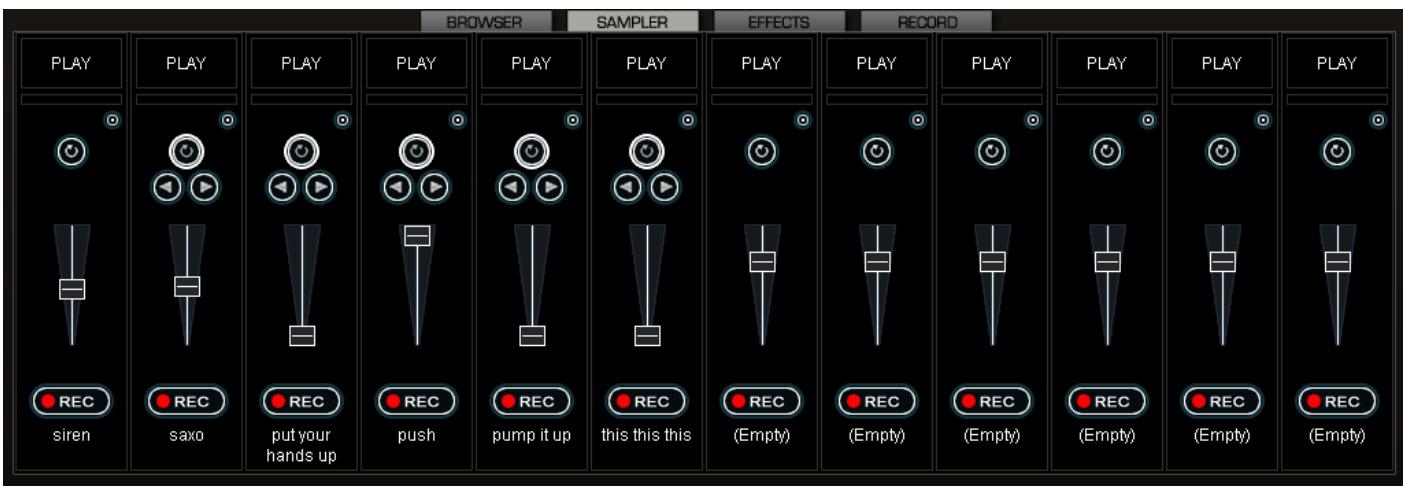Click the push volume slider handle

pos(417,236)
